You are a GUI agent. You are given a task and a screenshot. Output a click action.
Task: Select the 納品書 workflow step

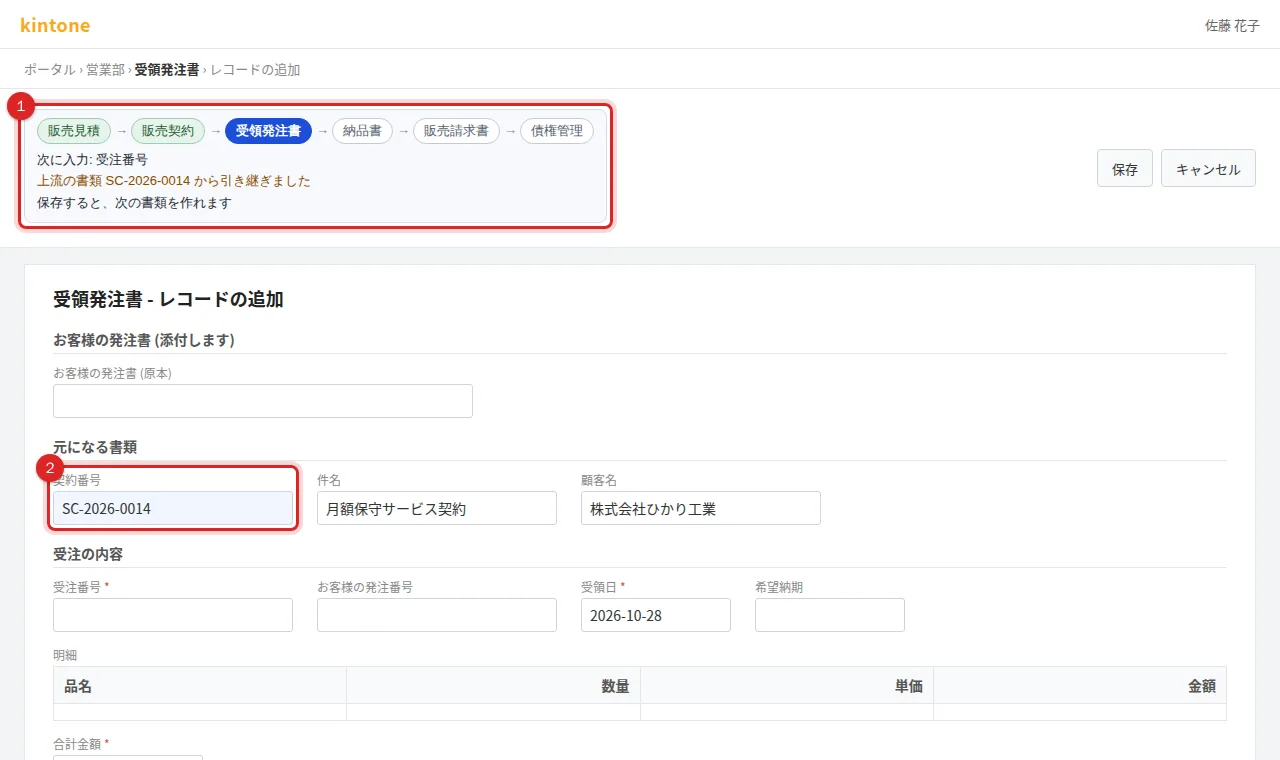click(x=362, y=131)
